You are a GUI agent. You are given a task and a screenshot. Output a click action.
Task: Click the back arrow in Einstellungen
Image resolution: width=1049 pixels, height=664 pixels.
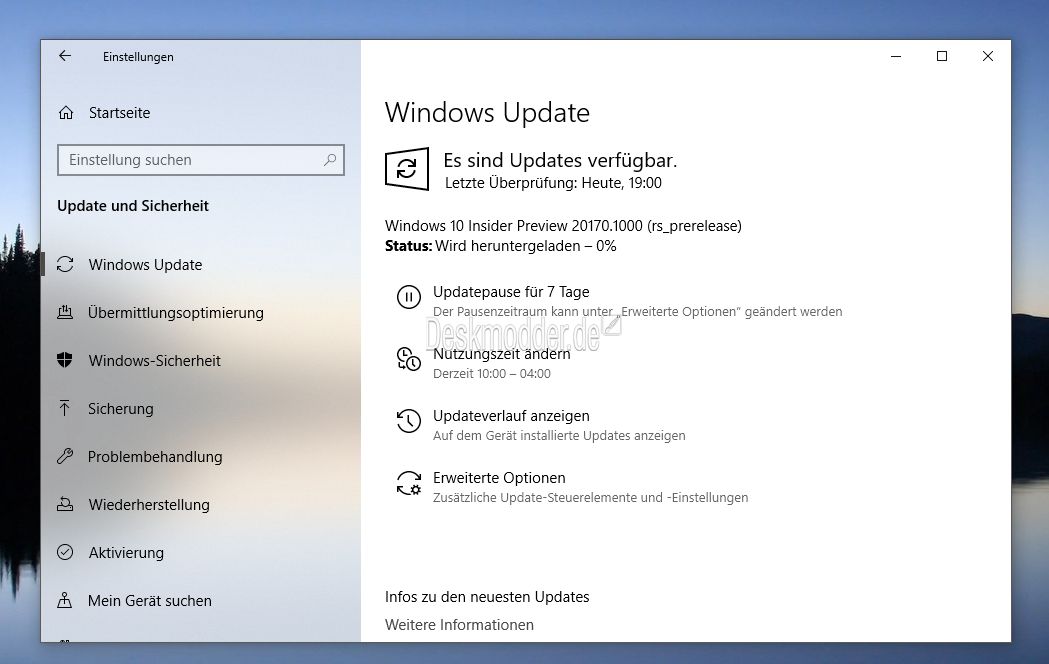pos(65,57)
